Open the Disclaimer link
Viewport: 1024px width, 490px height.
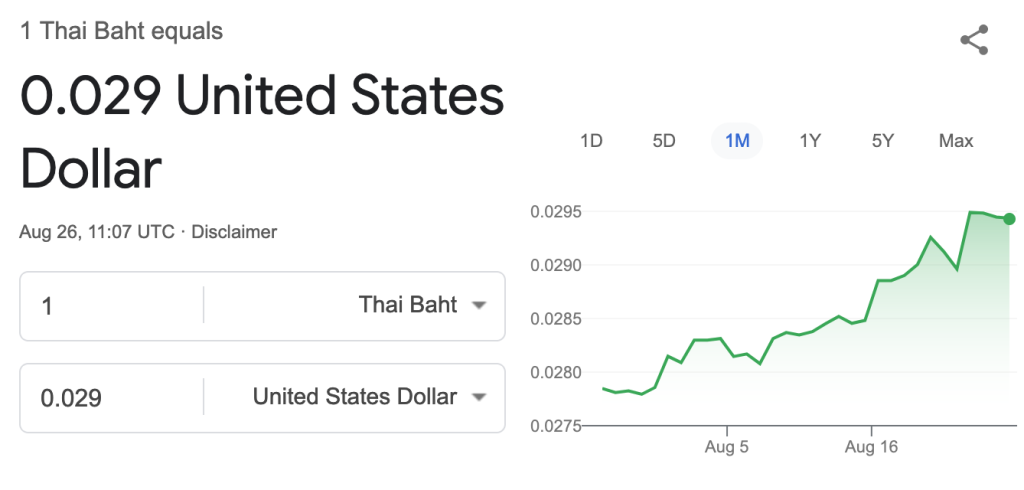[x=234, y=232]
